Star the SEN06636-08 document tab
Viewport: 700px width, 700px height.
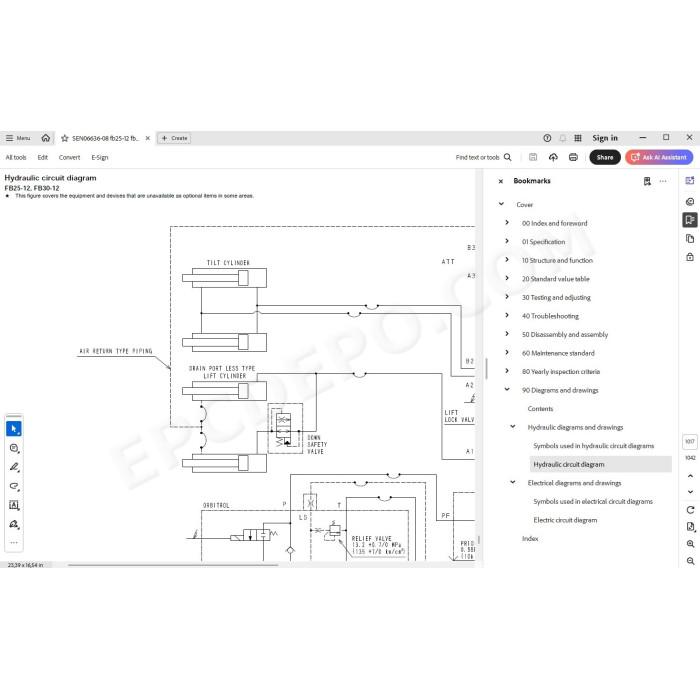[65, 138]
